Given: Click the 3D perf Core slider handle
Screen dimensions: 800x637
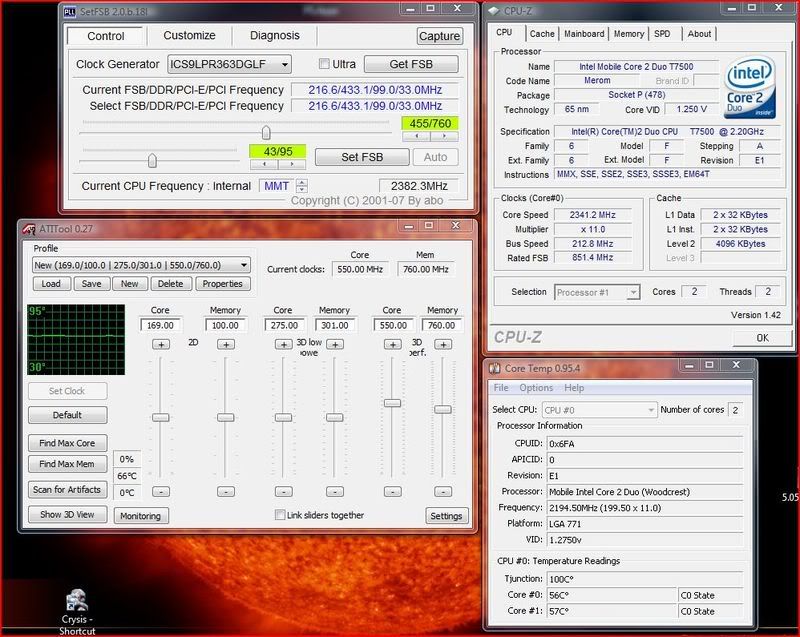Looking at the screenshot, I should tap(392, 403).
